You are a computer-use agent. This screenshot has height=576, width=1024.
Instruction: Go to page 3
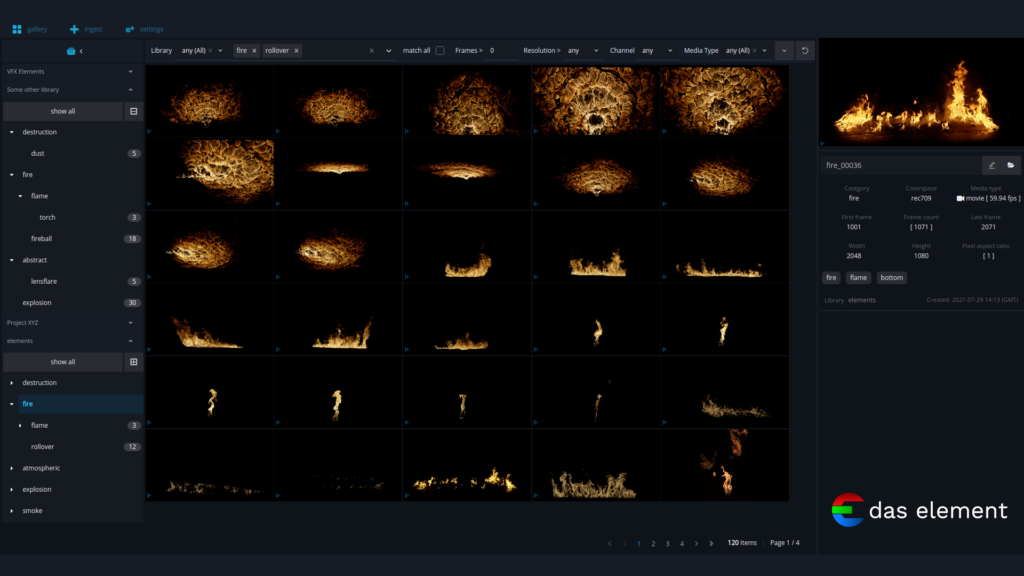(x=667, y=543)
